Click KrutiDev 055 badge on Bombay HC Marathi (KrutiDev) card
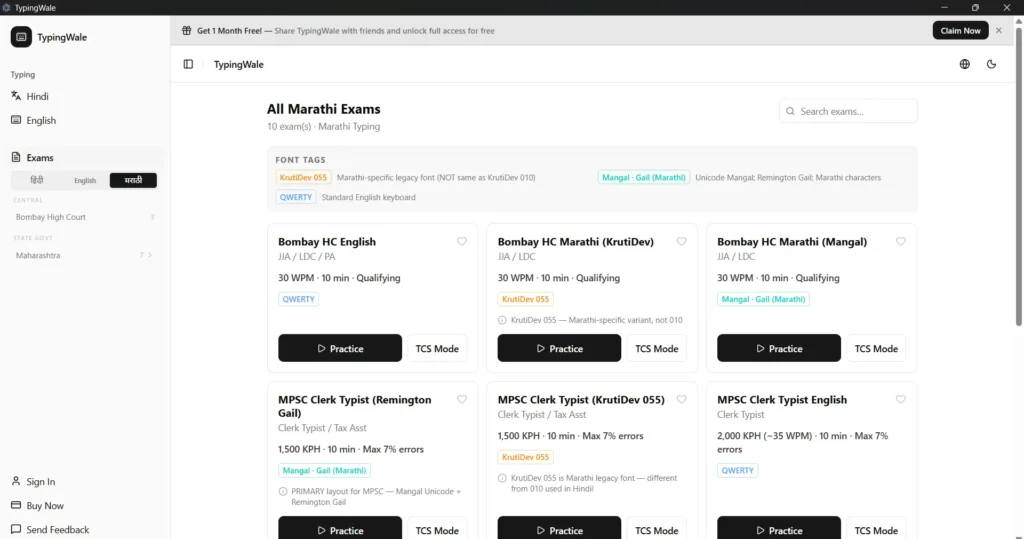Image resolution: width=1024 pixels, height=539 pixels. click(x=525, y=299)
